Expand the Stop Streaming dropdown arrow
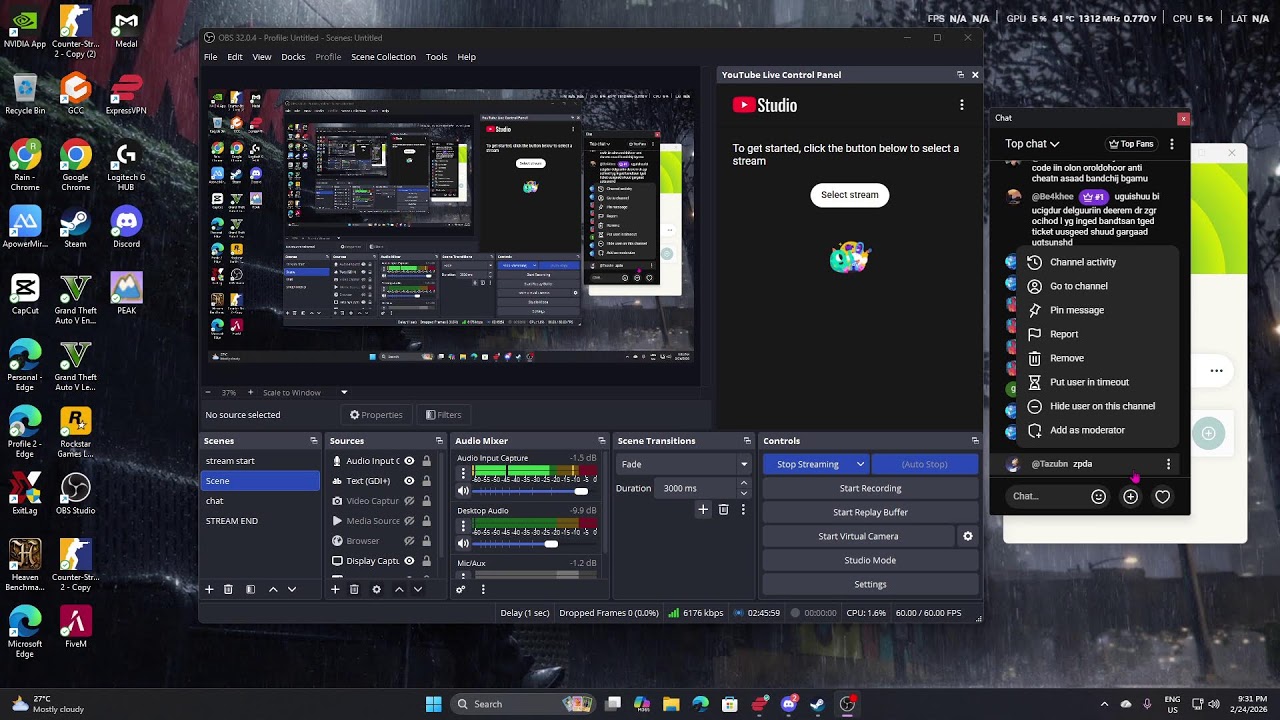This screenshot has height=720, width=1280. [860, 464]
